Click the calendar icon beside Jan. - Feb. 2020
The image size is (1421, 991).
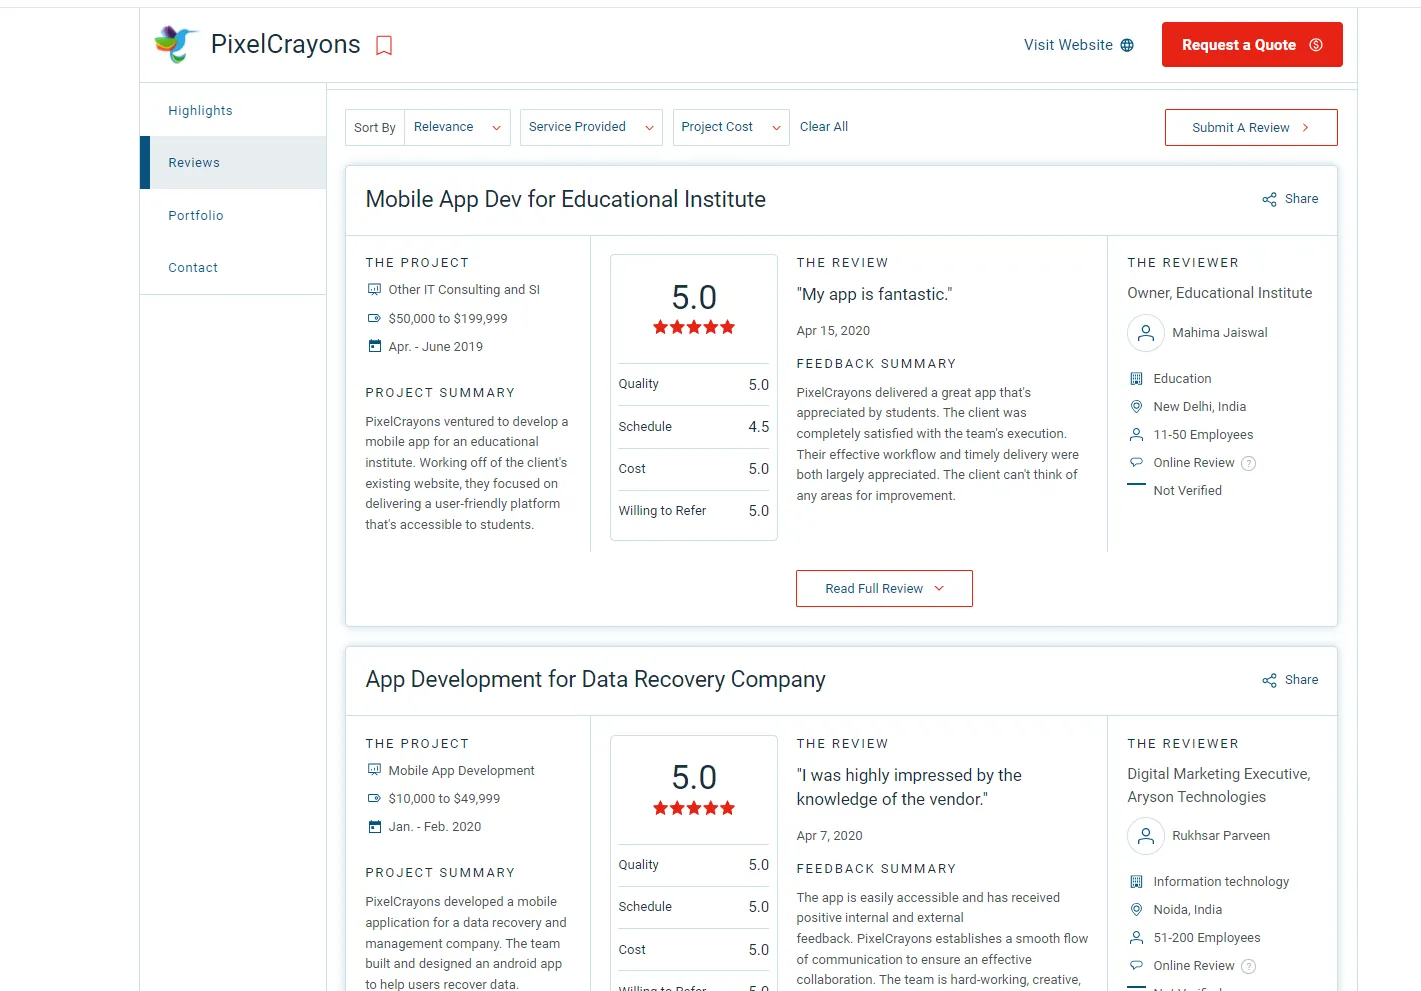point(374,826)
